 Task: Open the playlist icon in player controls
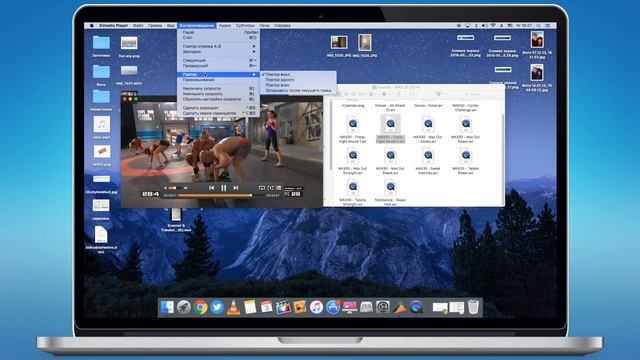(x=278, y=188)
